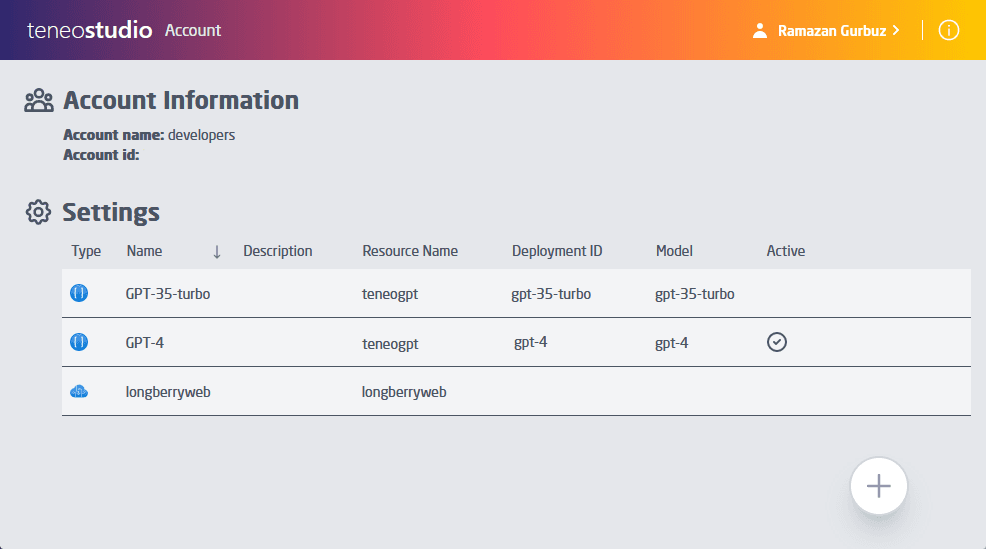Select the GPT-4 name cell
Screen dimensions: 986x549
[x=145, y=343]
